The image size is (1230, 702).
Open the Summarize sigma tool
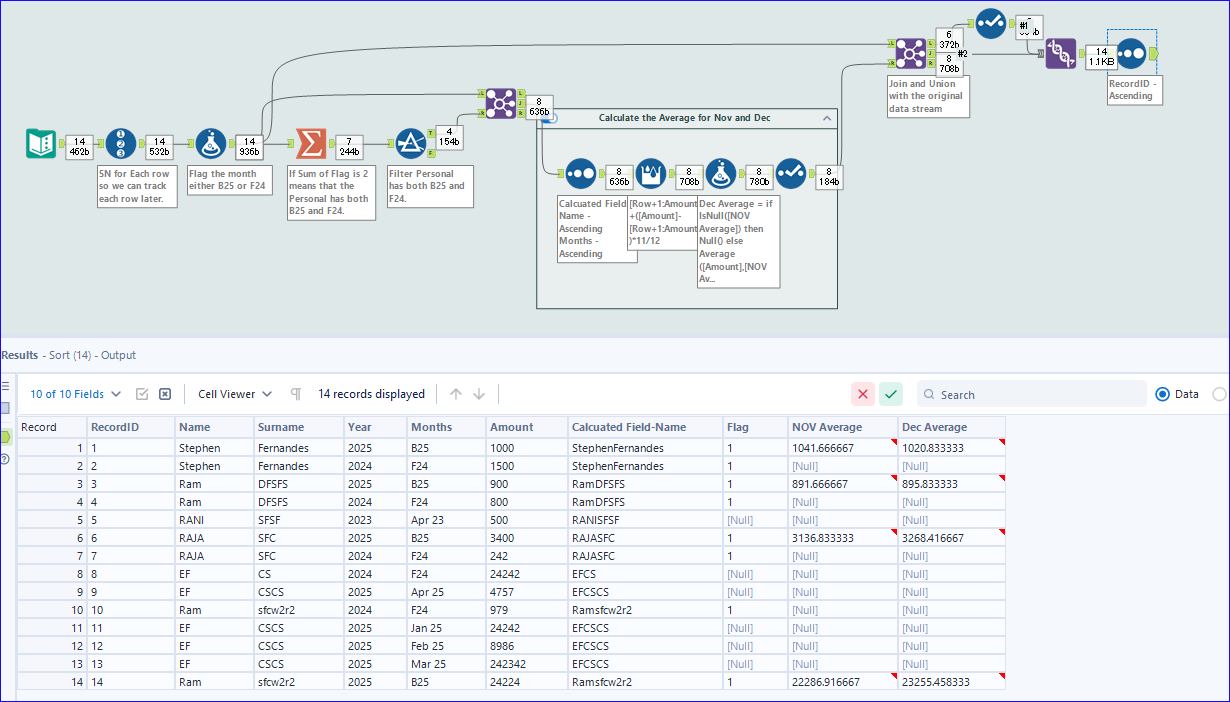point(311,143)
